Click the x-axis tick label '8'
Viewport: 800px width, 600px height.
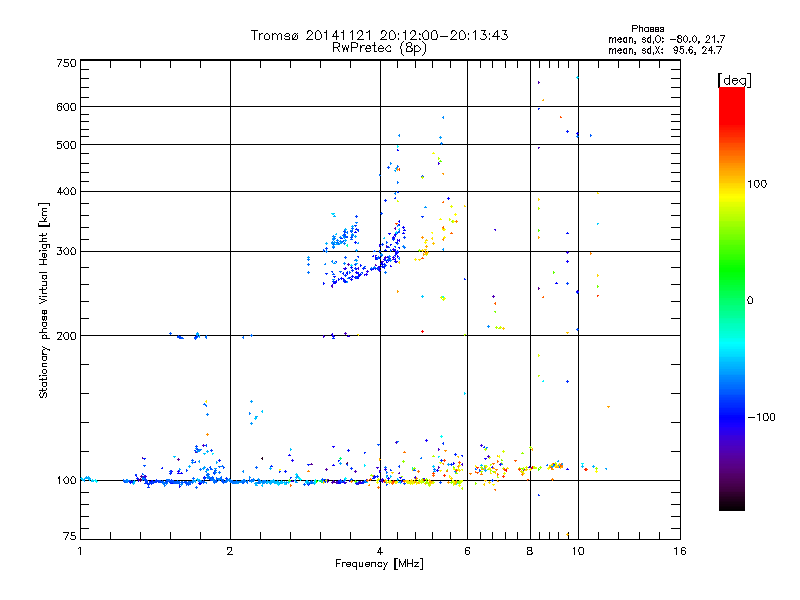[530, 551]
